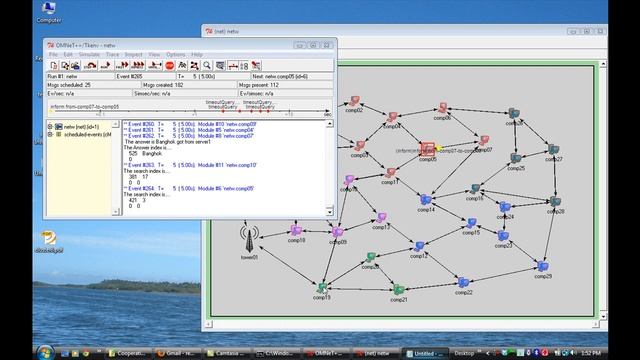Click the comp06 computer node
640x360 pixels.
tap(442, 108)
